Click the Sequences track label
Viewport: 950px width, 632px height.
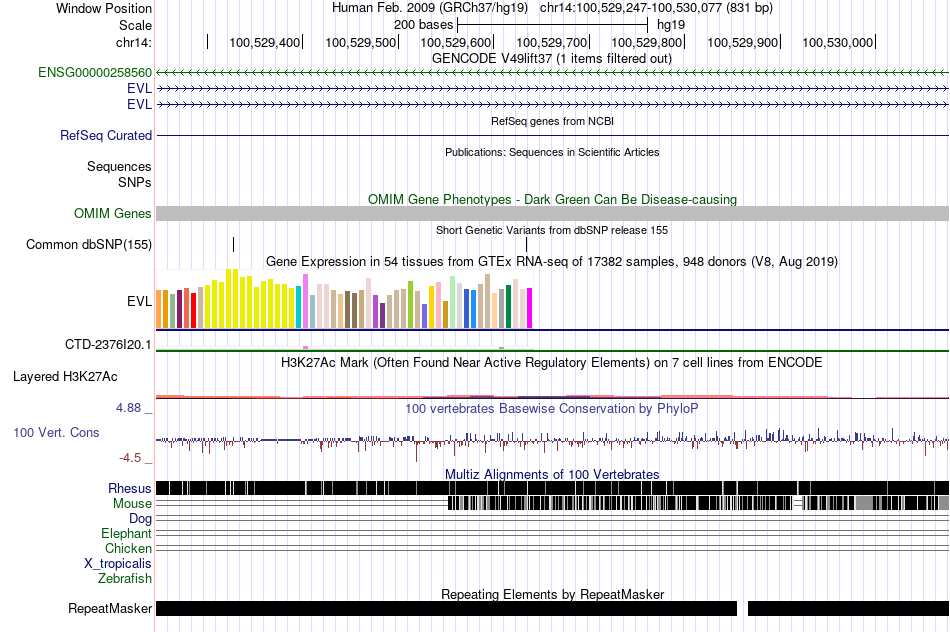point(119,167)
